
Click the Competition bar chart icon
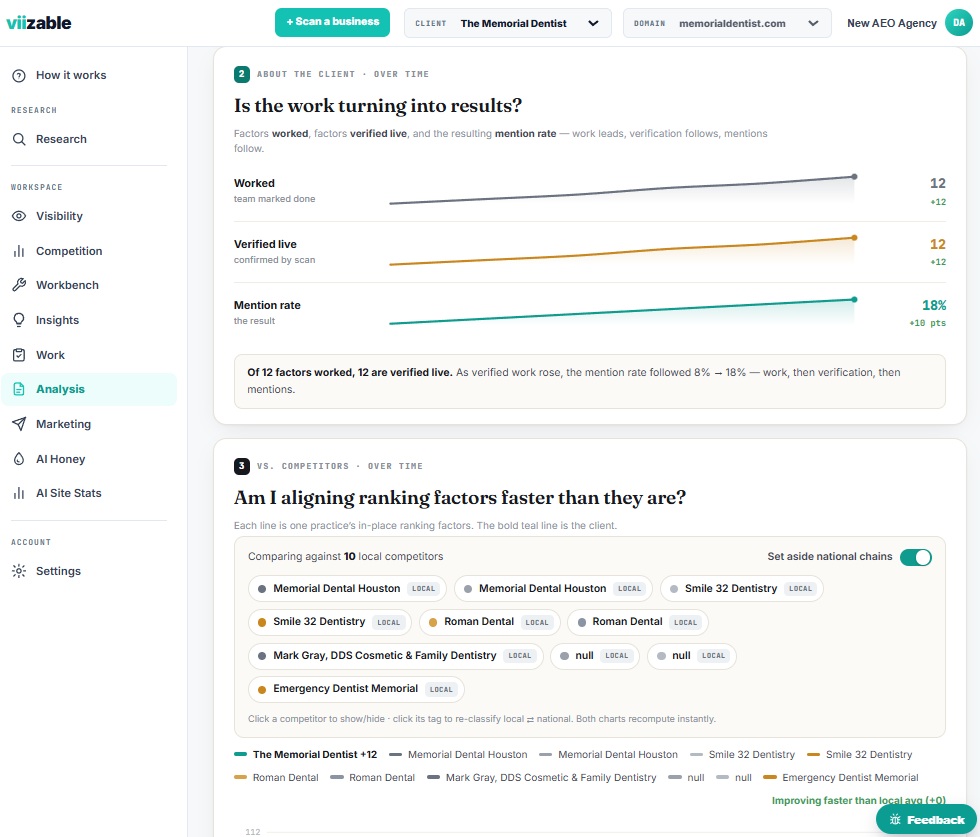pyautogui.click(x=19, y=251)
